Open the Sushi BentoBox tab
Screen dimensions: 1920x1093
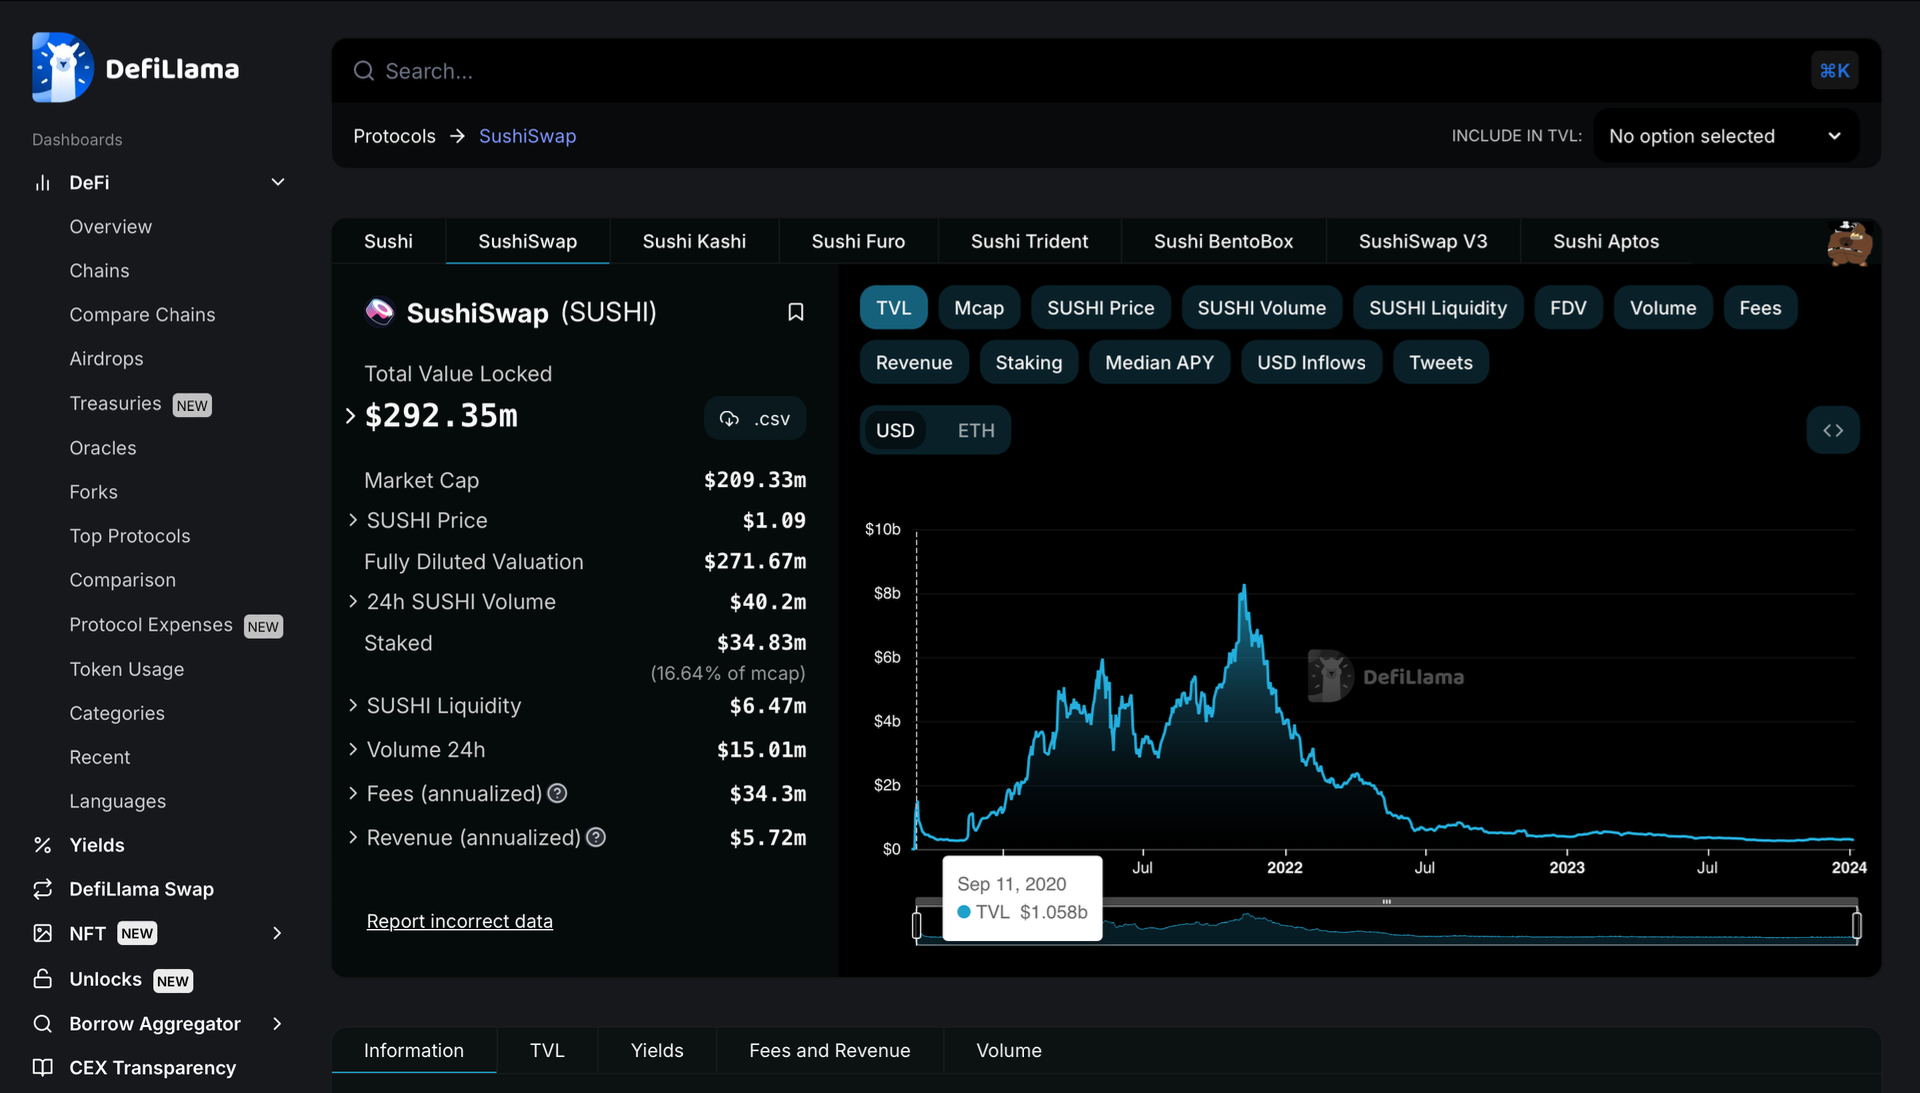pyautogui.click(x=1223, y=241)
